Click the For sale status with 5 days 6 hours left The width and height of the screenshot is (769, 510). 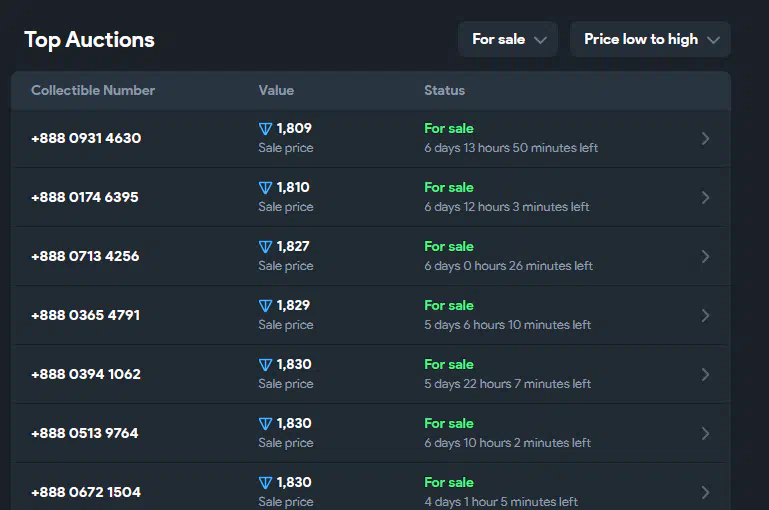coord(449,305)
